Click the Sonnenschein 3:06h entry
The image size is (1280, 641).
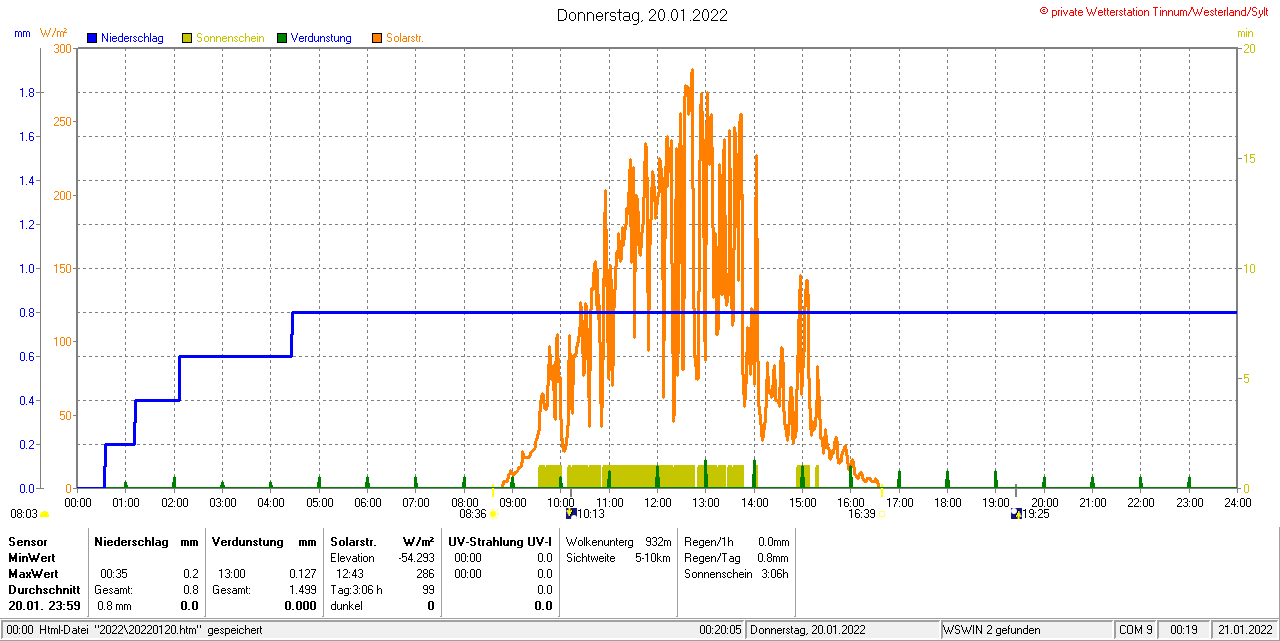[736, 574]
